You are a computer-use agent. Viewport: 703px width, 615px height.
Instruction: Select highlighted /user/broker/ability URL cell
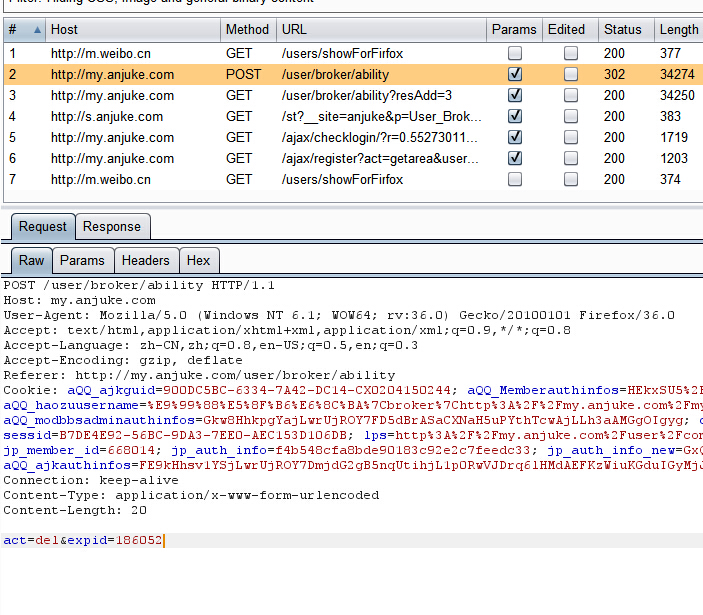tap(335, 74)
